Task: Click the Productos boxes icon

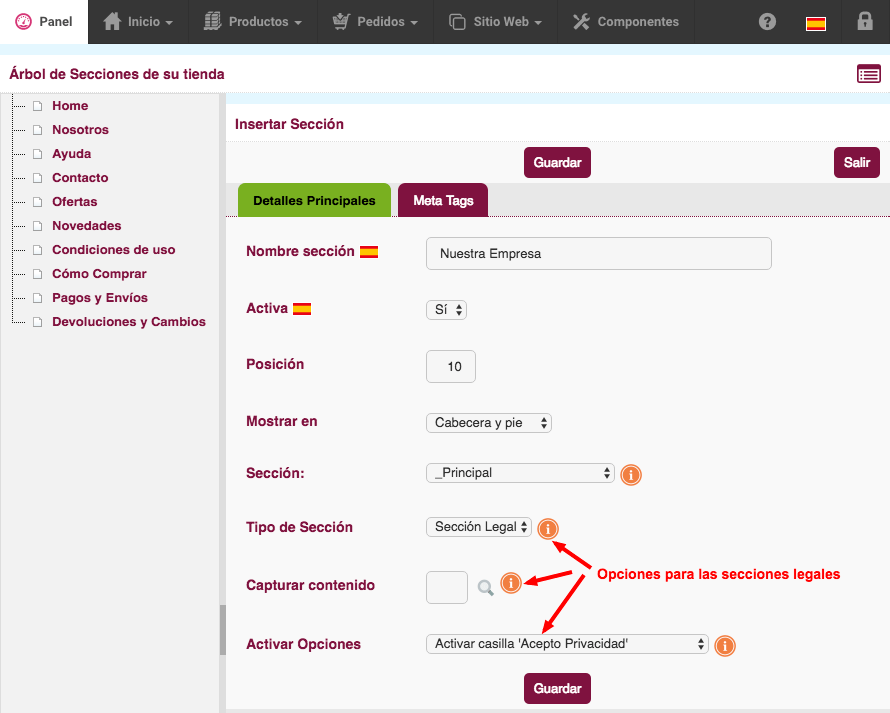Action: click(212, 22)
